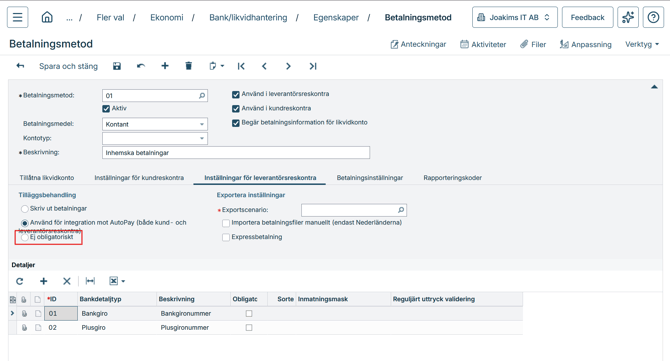
Task: Collapse the form header section arrow
Action: (654, 87)
